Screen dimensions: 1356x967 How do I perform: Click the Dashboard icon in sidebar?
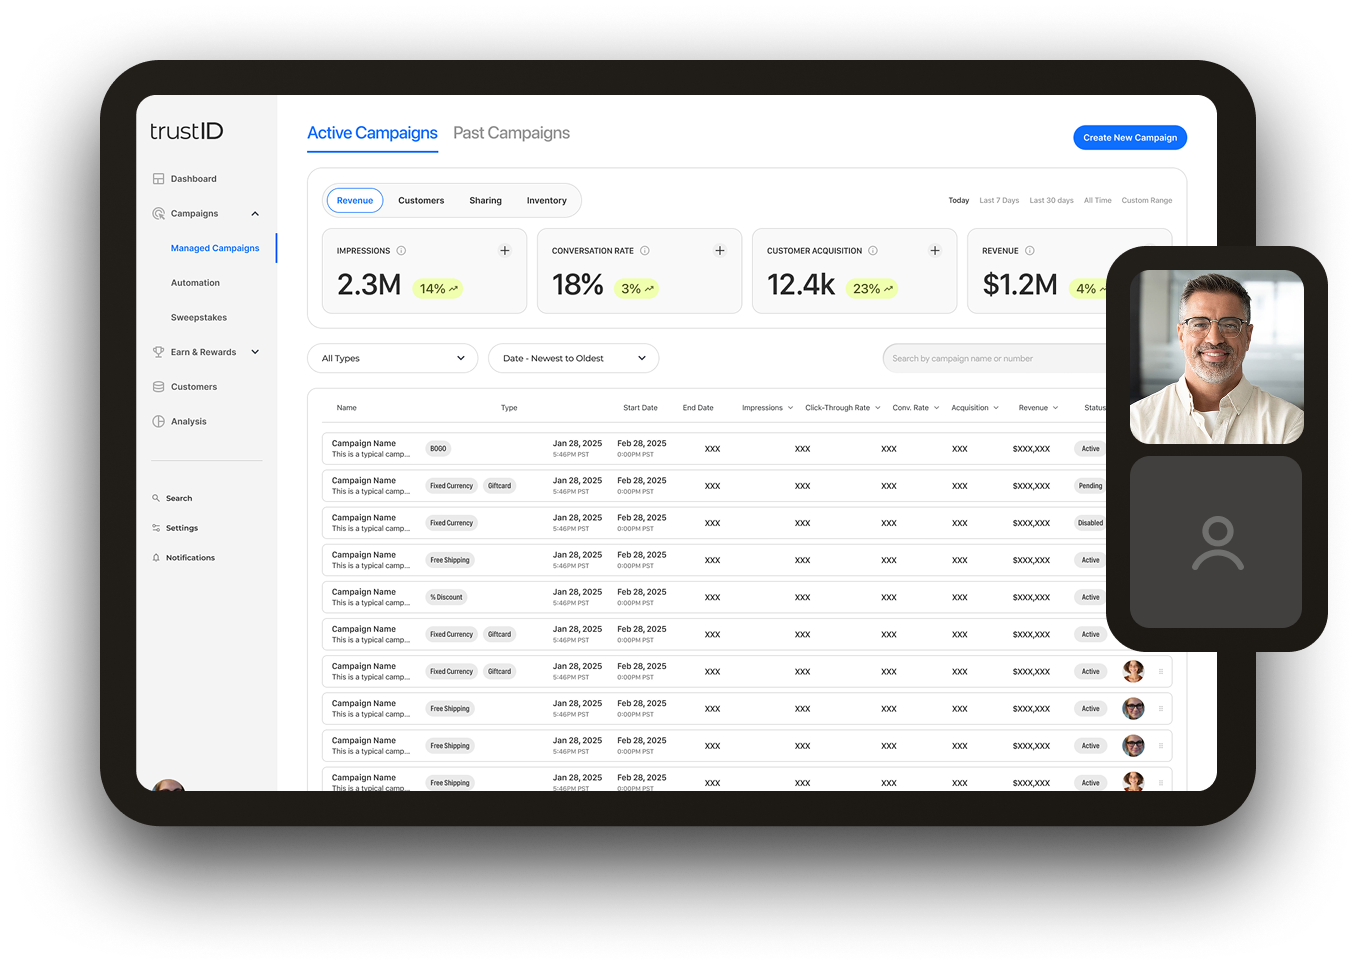[158, 179]
